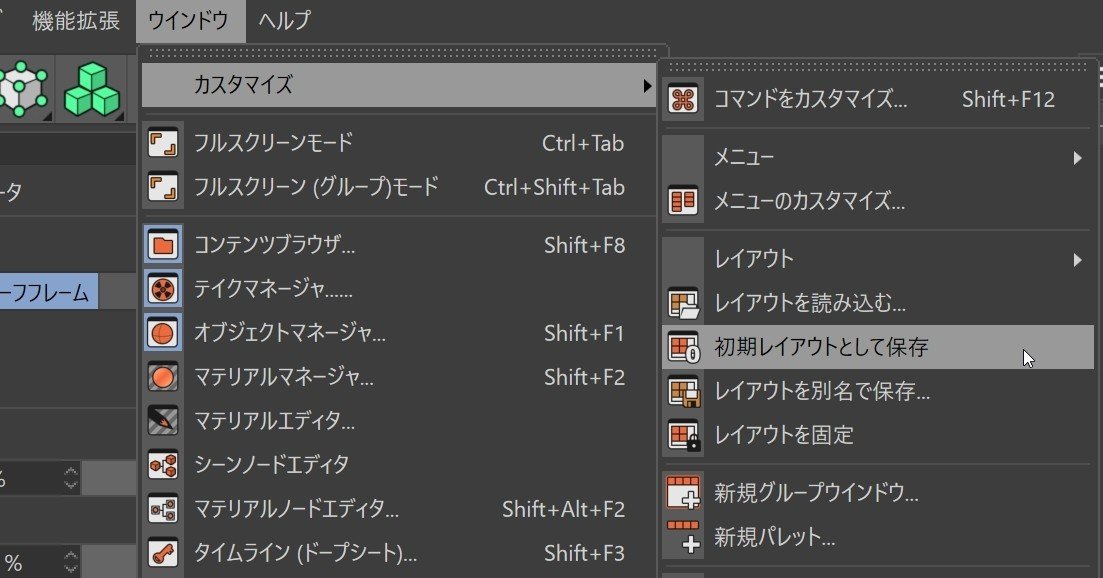Open the ウインドウ menu
Image resolution: width=1103 pixels, height=578 pixels.
[189, 20]
